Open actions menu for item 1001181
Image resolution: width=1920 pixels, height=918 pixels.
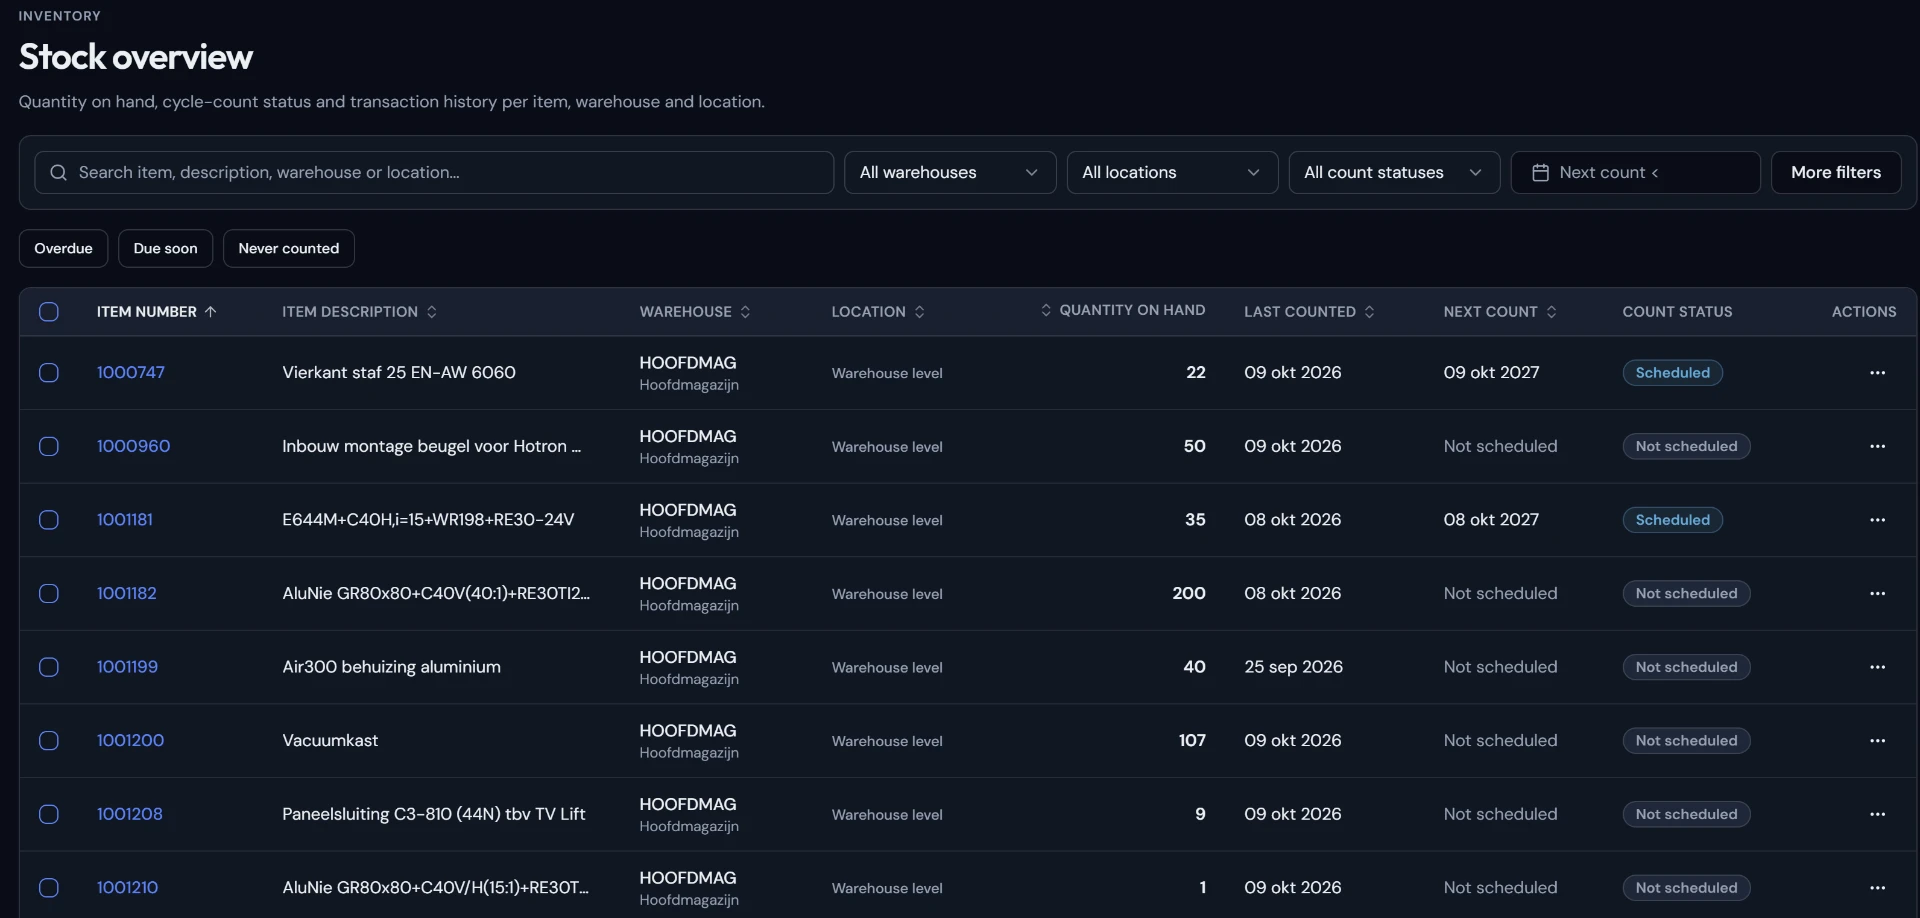click(1877, 520)
